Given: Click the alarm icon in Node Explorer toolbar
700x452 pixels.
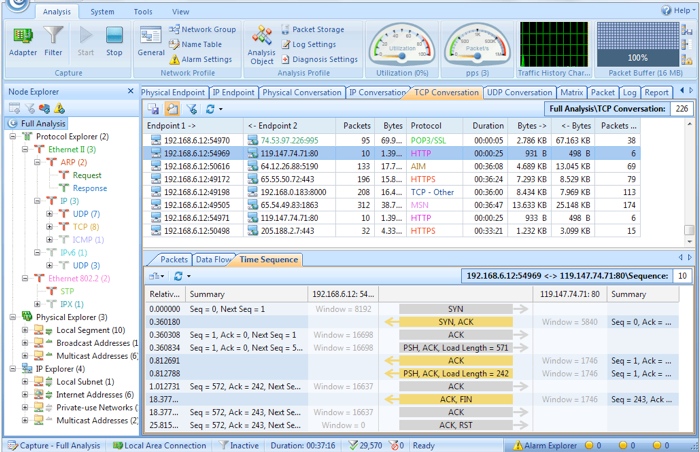Looking at the screenshot, I should [x=59, y=108].
